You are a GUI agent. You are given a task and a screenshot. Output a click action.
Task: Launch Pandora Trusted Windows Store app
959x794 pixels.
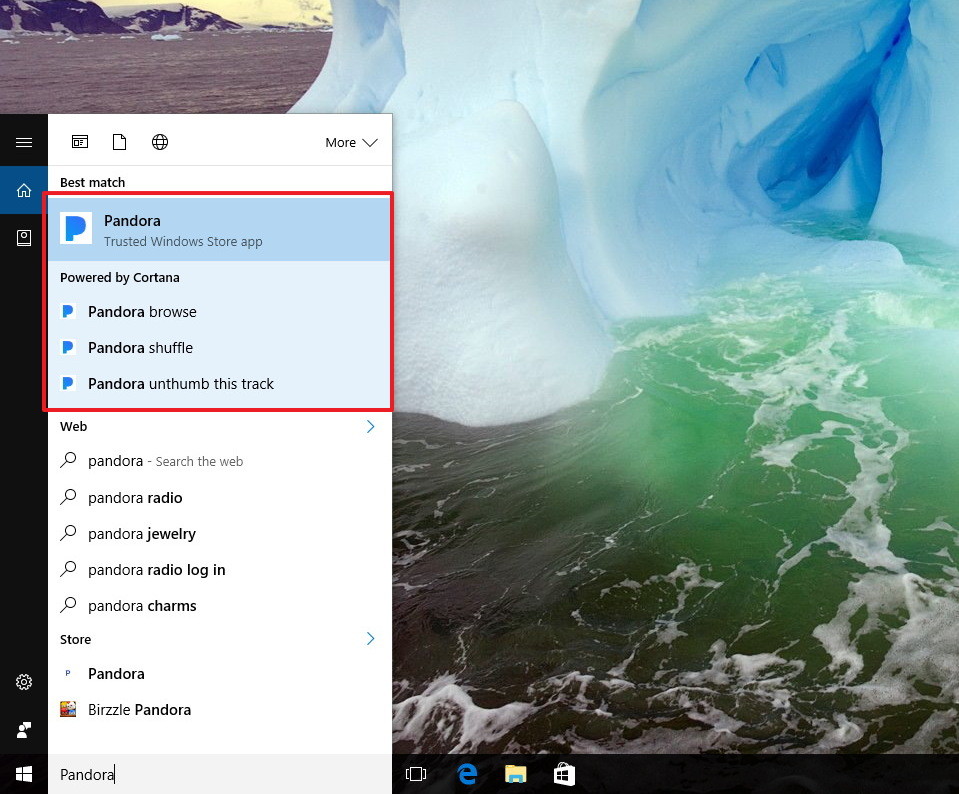coord(219,230)
